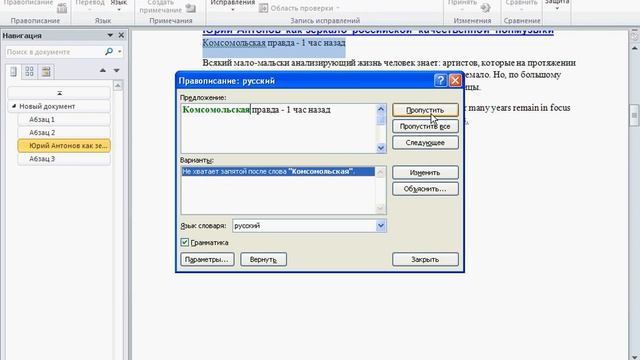Click the Юрий Антонов headline link in document
640x360 pixels.
[x=378, y=31]
